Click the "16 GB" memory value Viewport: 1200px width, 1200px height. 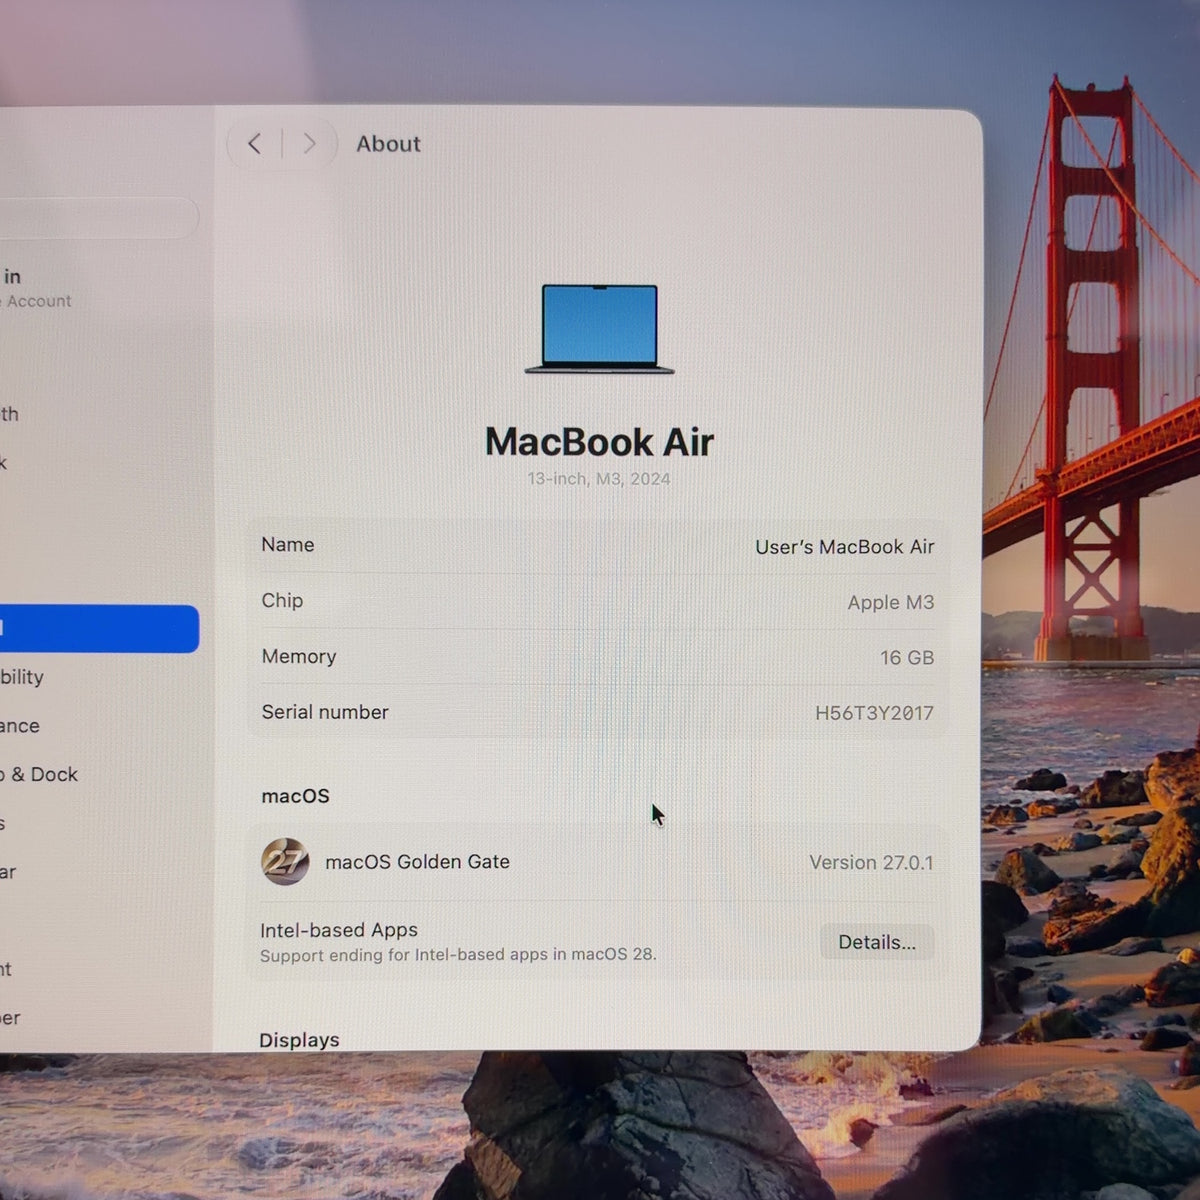[x=907, y=657]
